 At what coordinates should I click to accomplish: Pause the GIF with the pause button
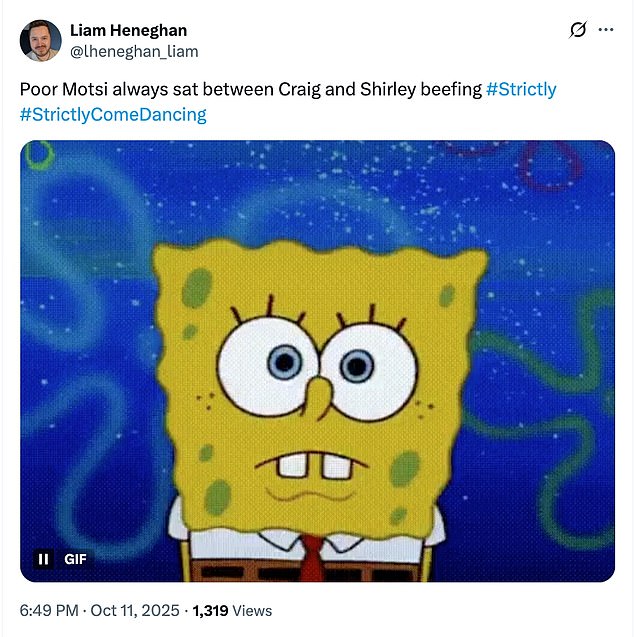(44, 559)
